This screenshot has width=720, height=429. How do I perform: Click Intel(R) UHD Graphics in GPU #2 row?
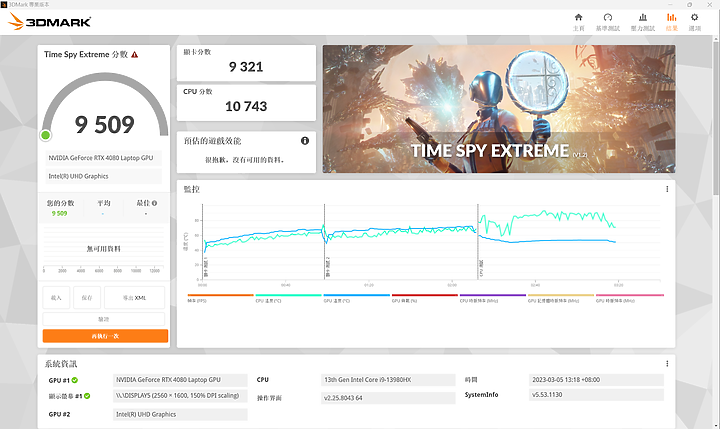pos(180,414)
